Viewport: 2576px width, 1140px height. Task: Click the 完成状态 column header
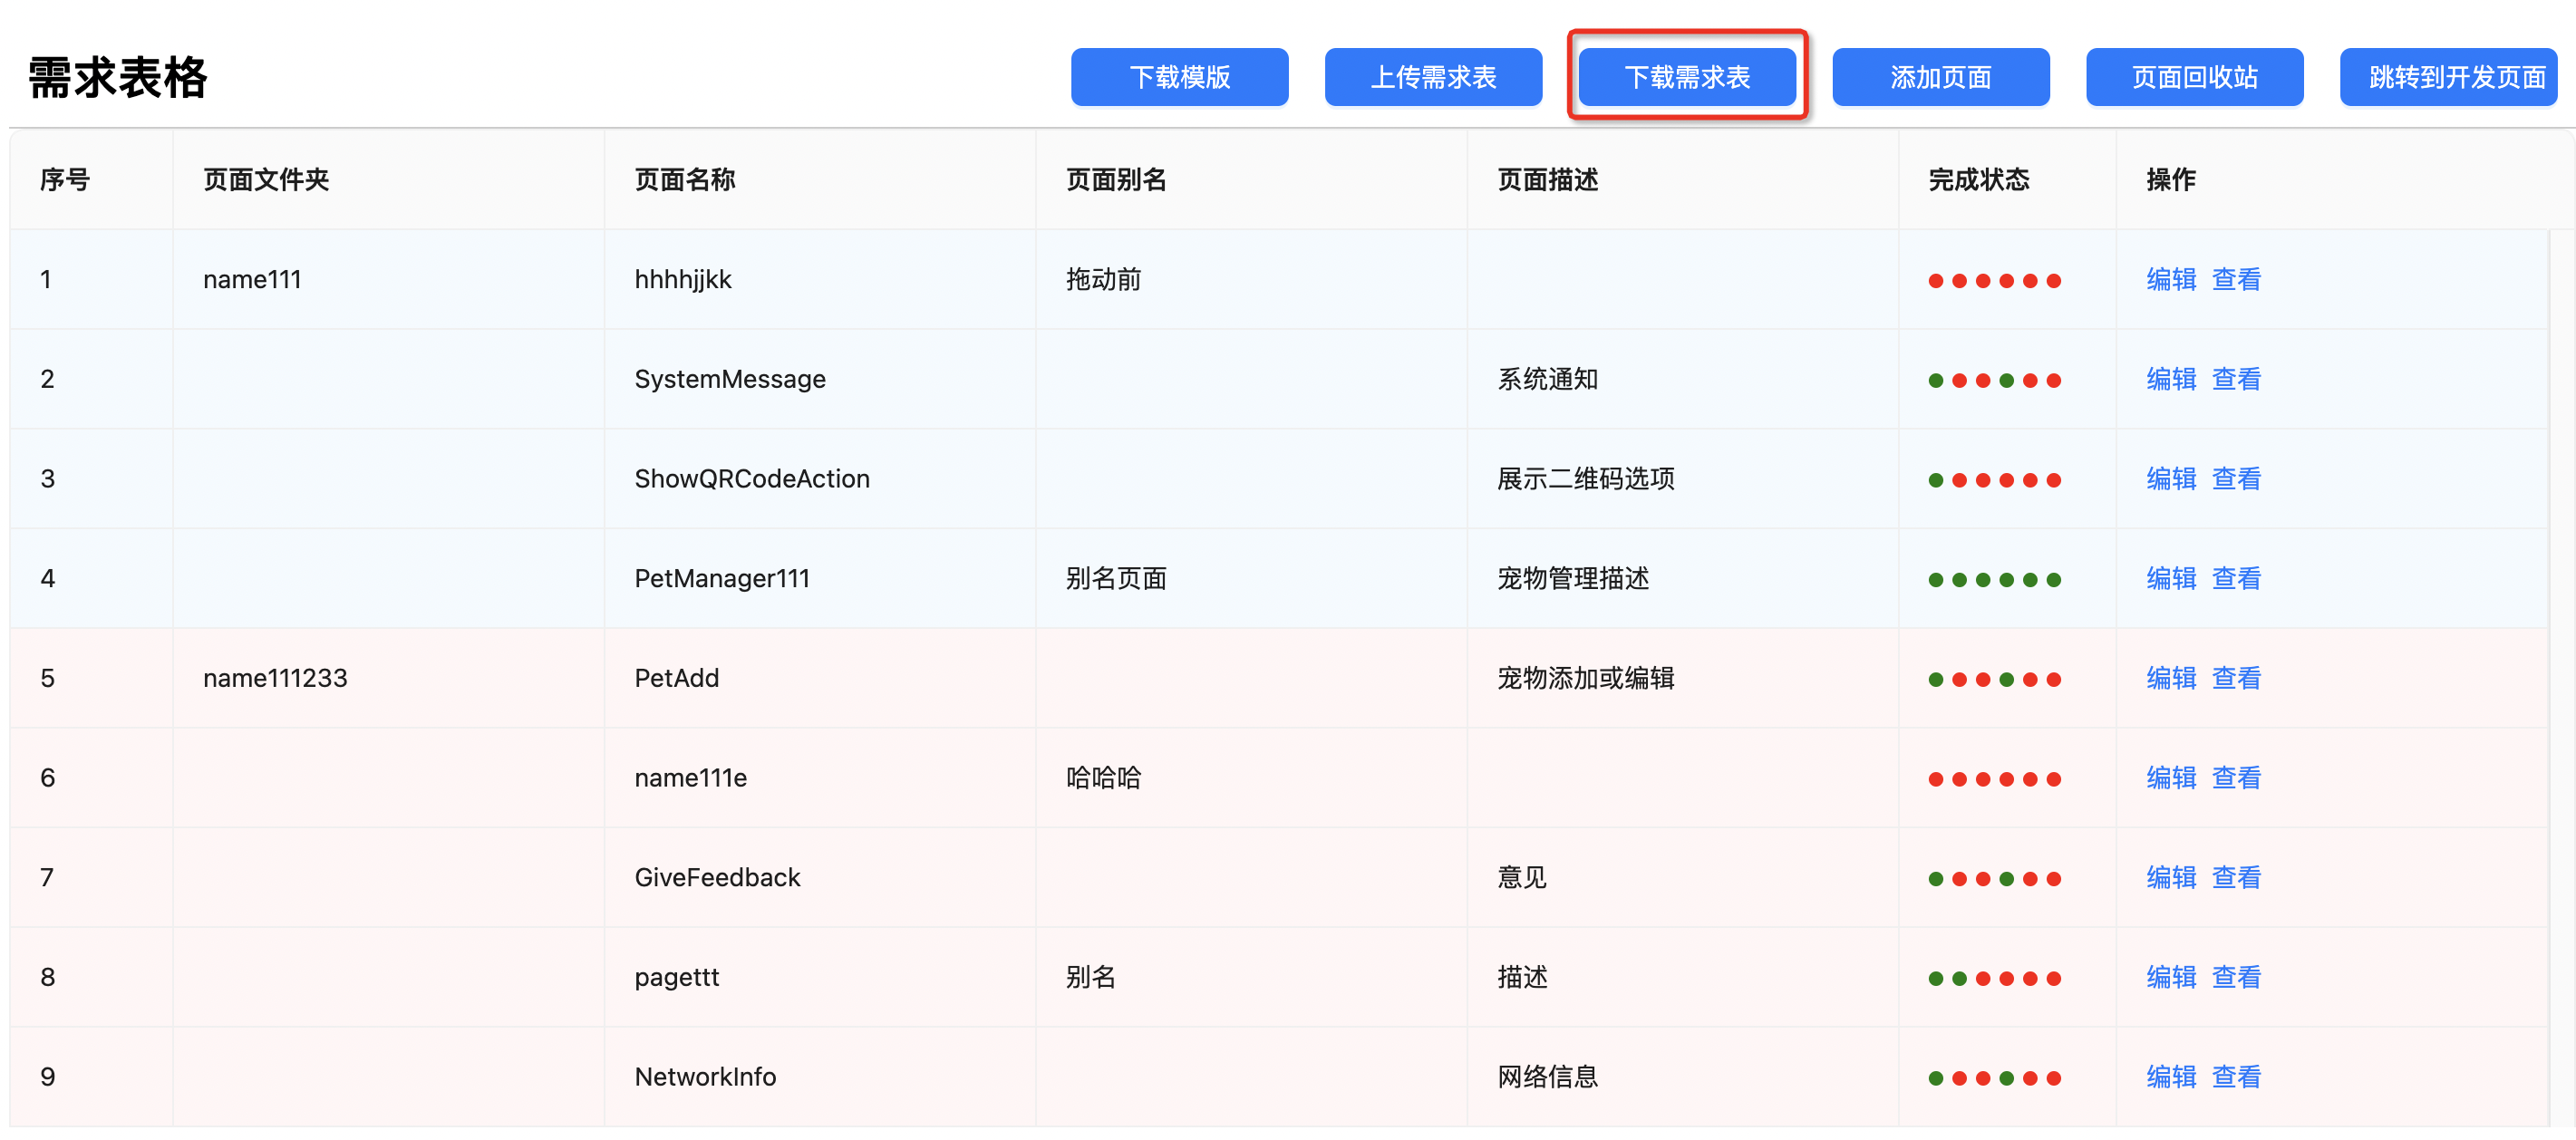point(1978,180)
